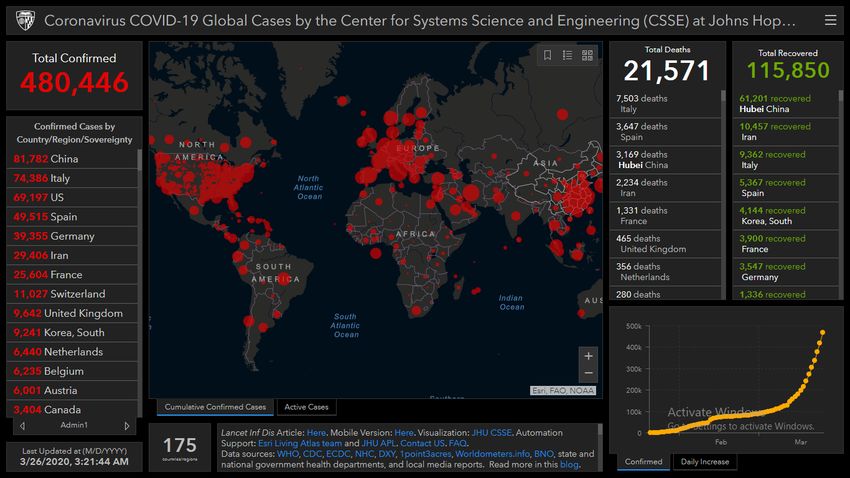Select Iran in confirmed cases list
850x478 pixels.
pyautogui.click(x=72, y=255)
